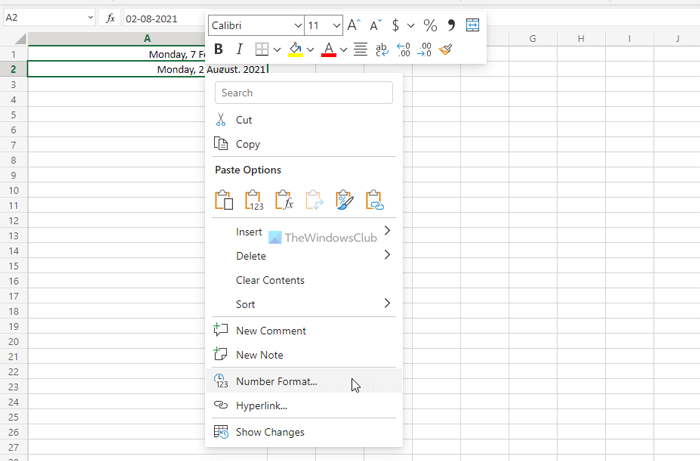Apply percent style format
The image size is (700, 461).
click(x=430, y=25)
